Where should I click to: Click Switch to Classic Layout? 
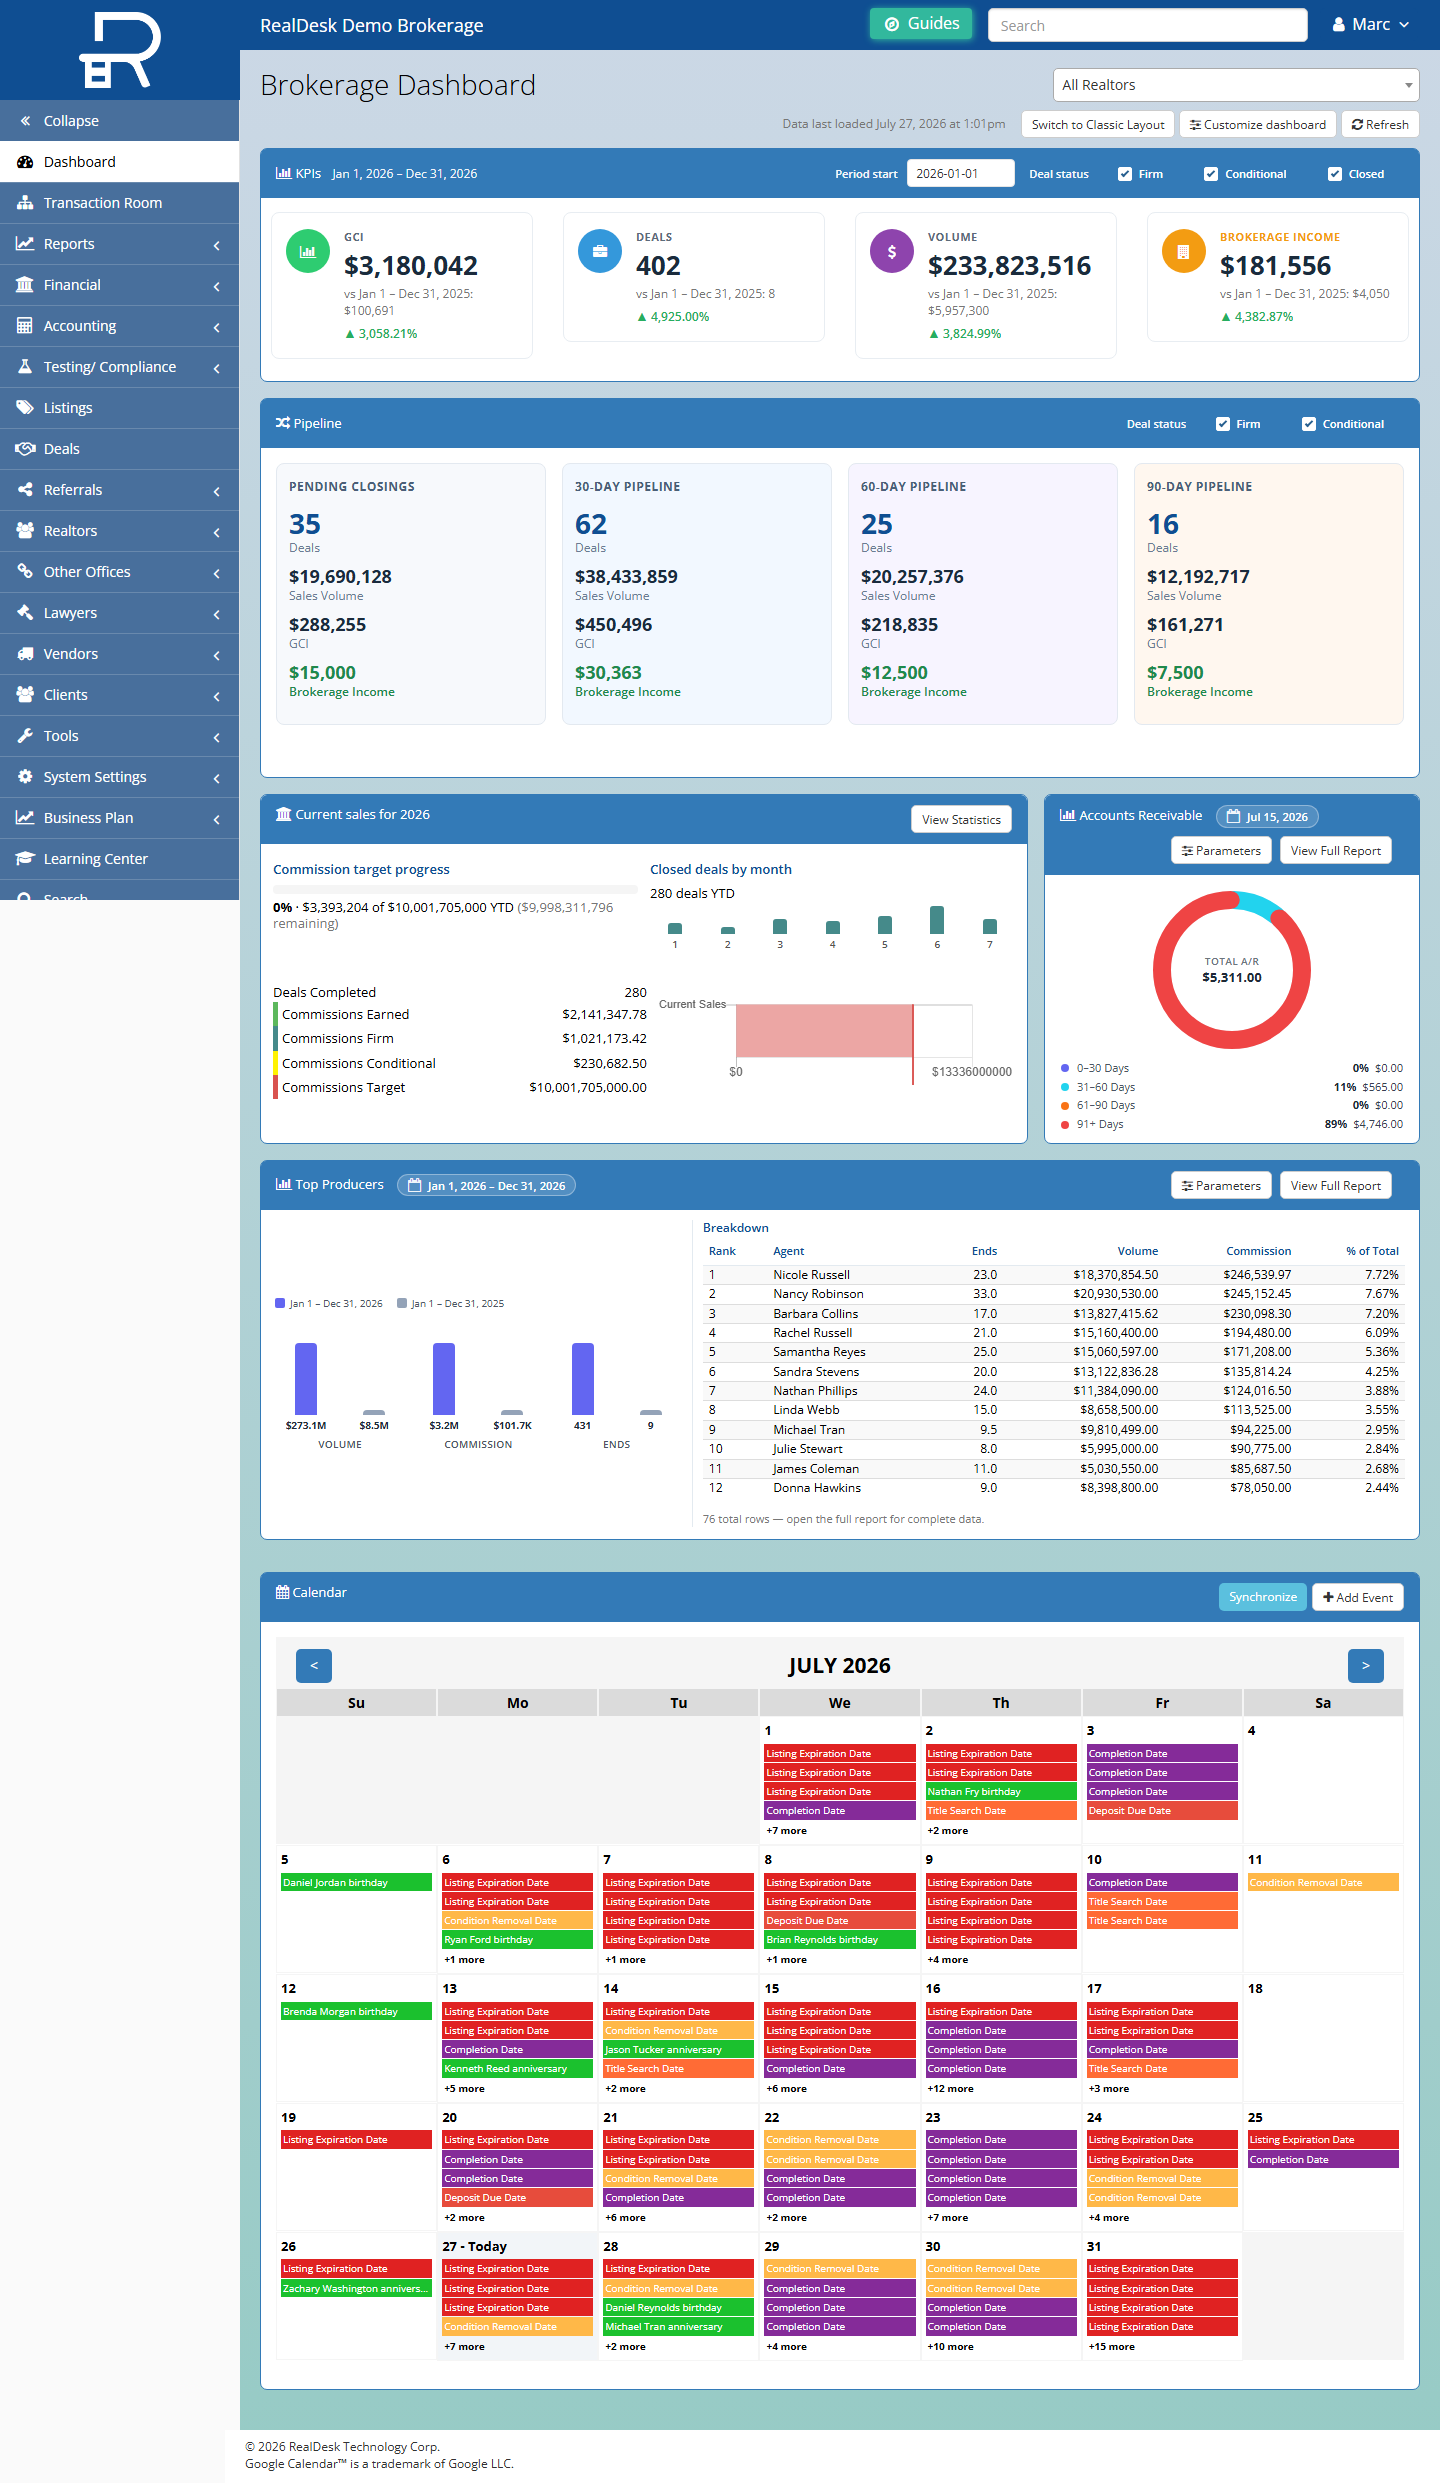coord(1097,125)
